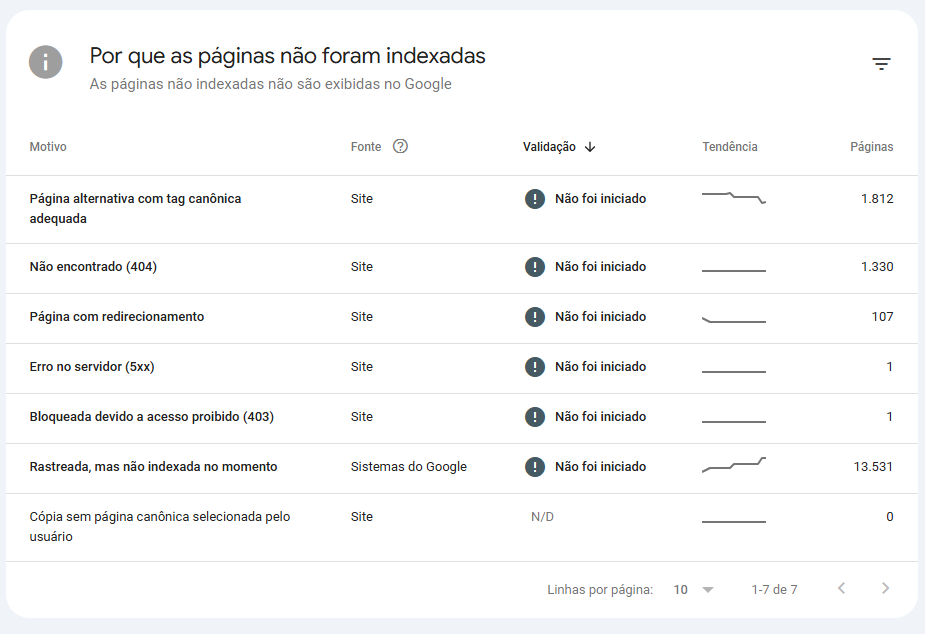Open the rows per page dropdown
Image resolution: width=925 pixels, height=634 pixels.
(x=694, y=590)
